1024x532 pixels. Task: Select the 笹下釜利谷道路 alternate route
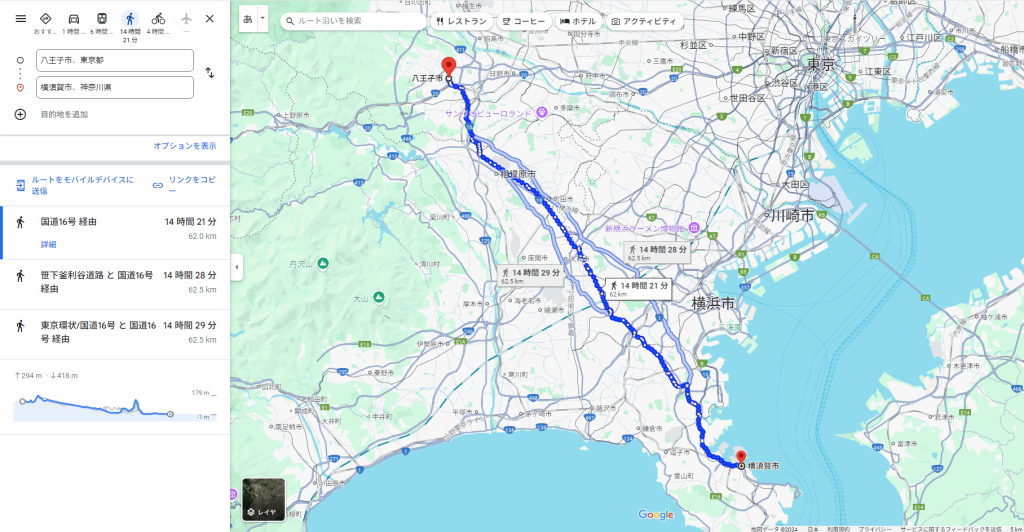coord(115,282)
